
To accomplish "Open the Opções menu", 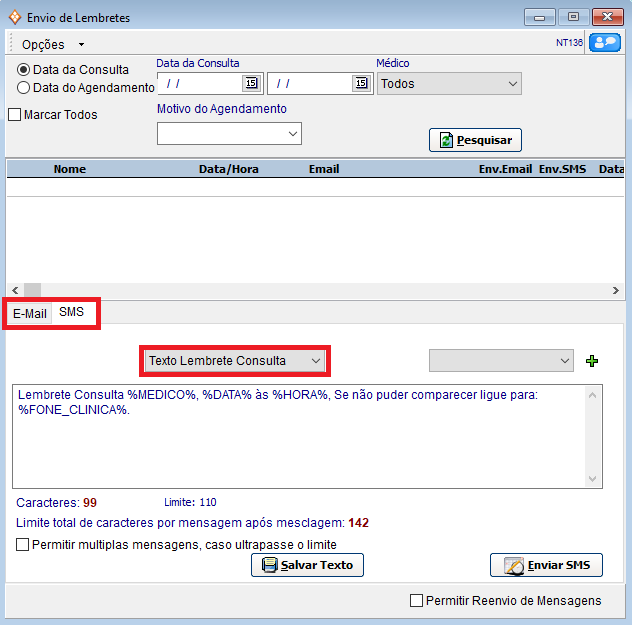I will (52, 44).
